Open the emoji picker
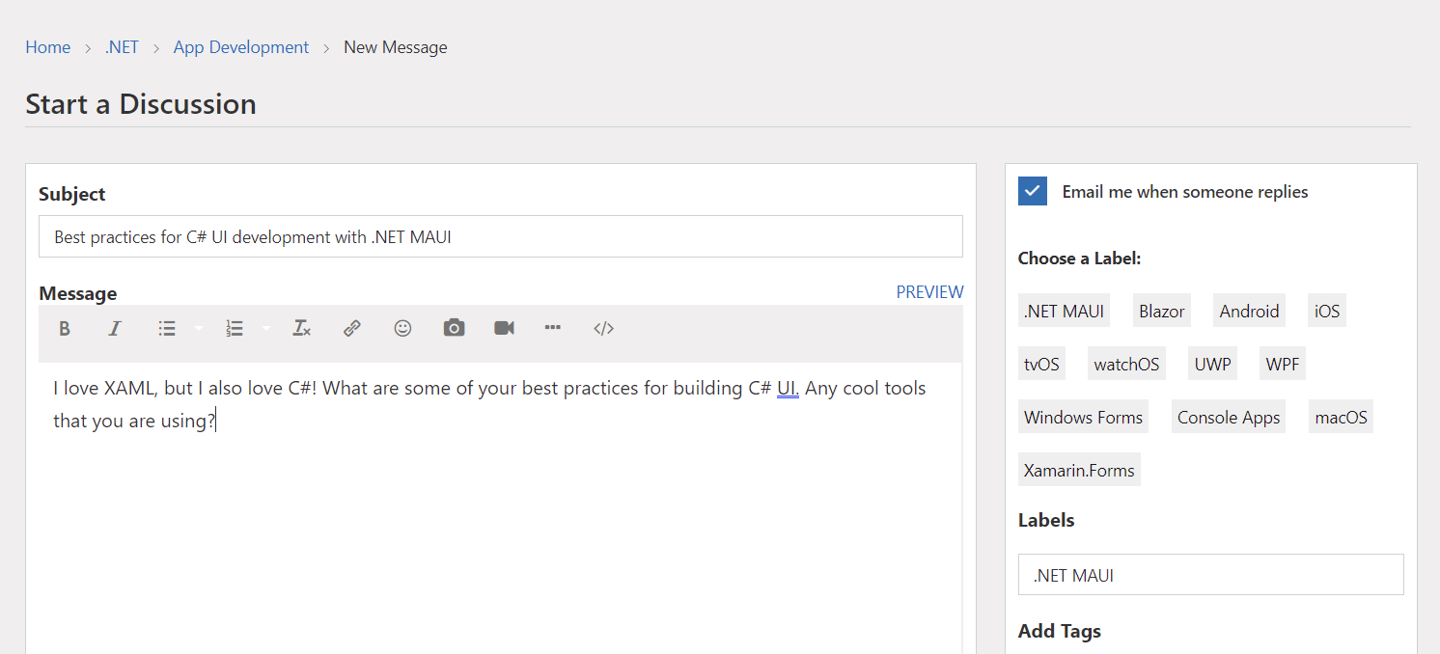The width and height of the screenshot is (1440, 654). pyautogui.click(x=402, y=328)
